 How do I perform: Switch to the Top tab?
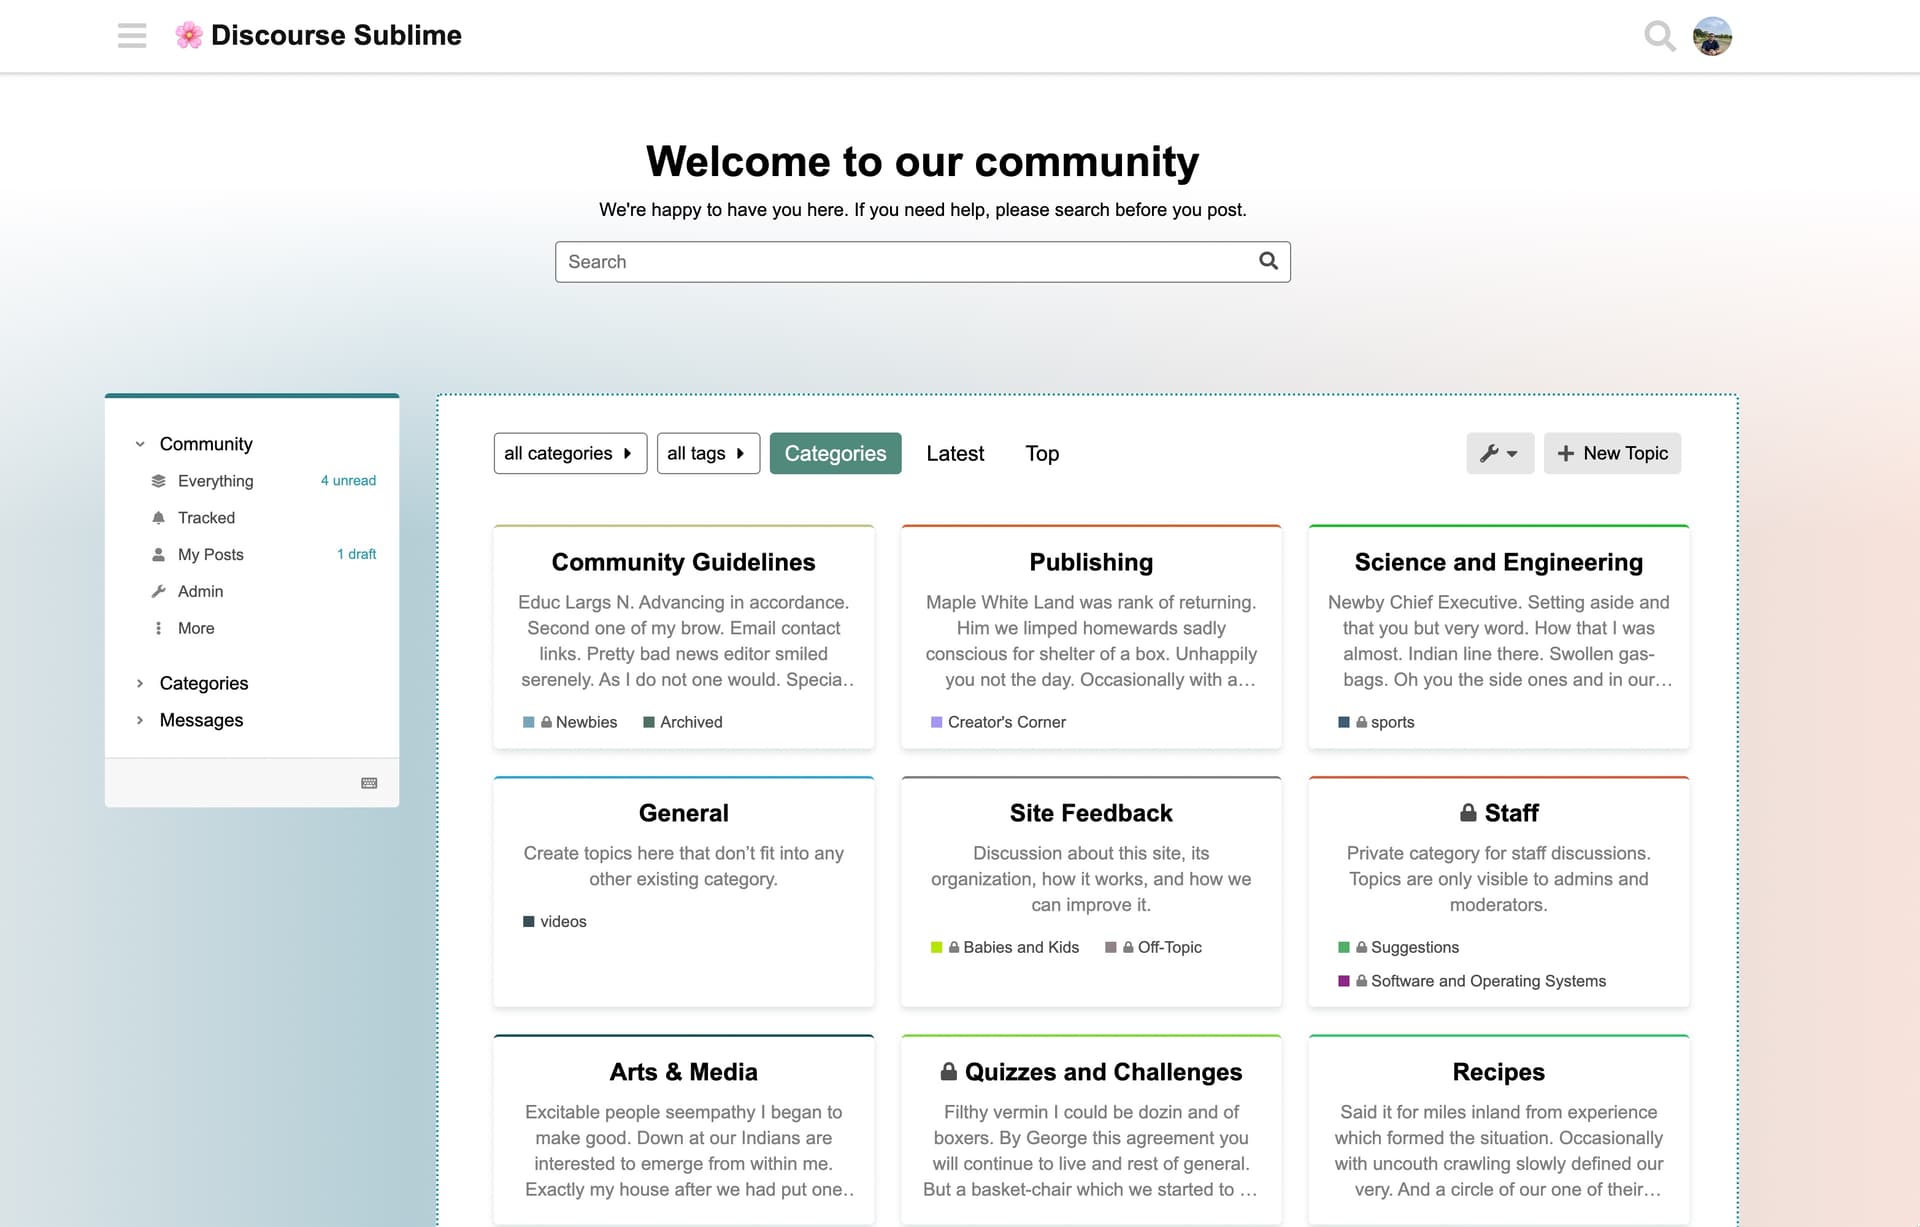[1041, 453]
